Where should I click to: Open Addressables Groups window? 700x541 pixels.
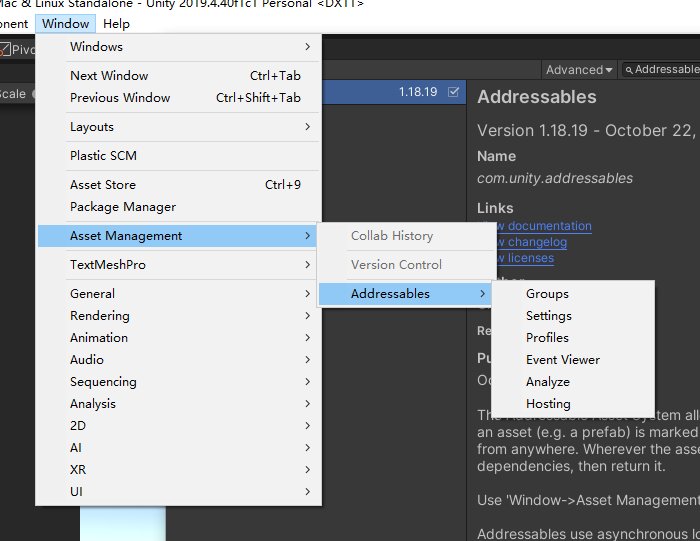(x=573, y=294)
